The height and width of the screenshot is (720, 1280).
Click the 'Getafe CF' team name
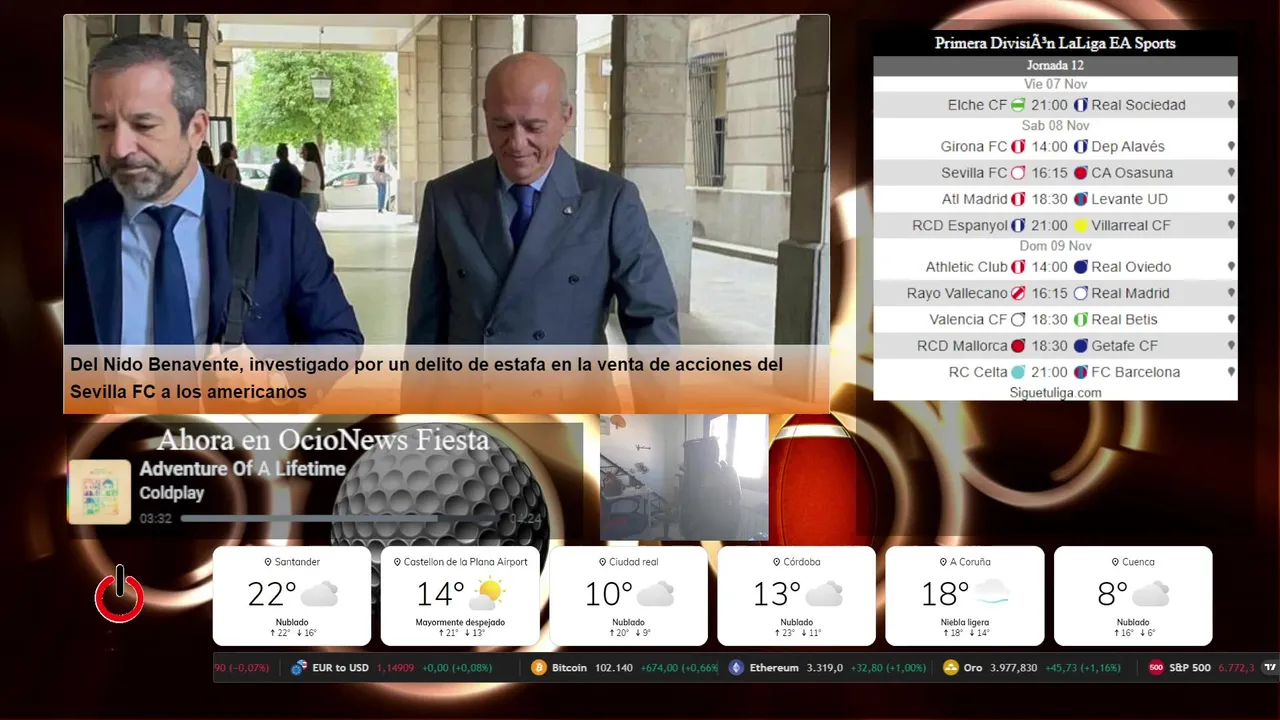coord(1125,346)
